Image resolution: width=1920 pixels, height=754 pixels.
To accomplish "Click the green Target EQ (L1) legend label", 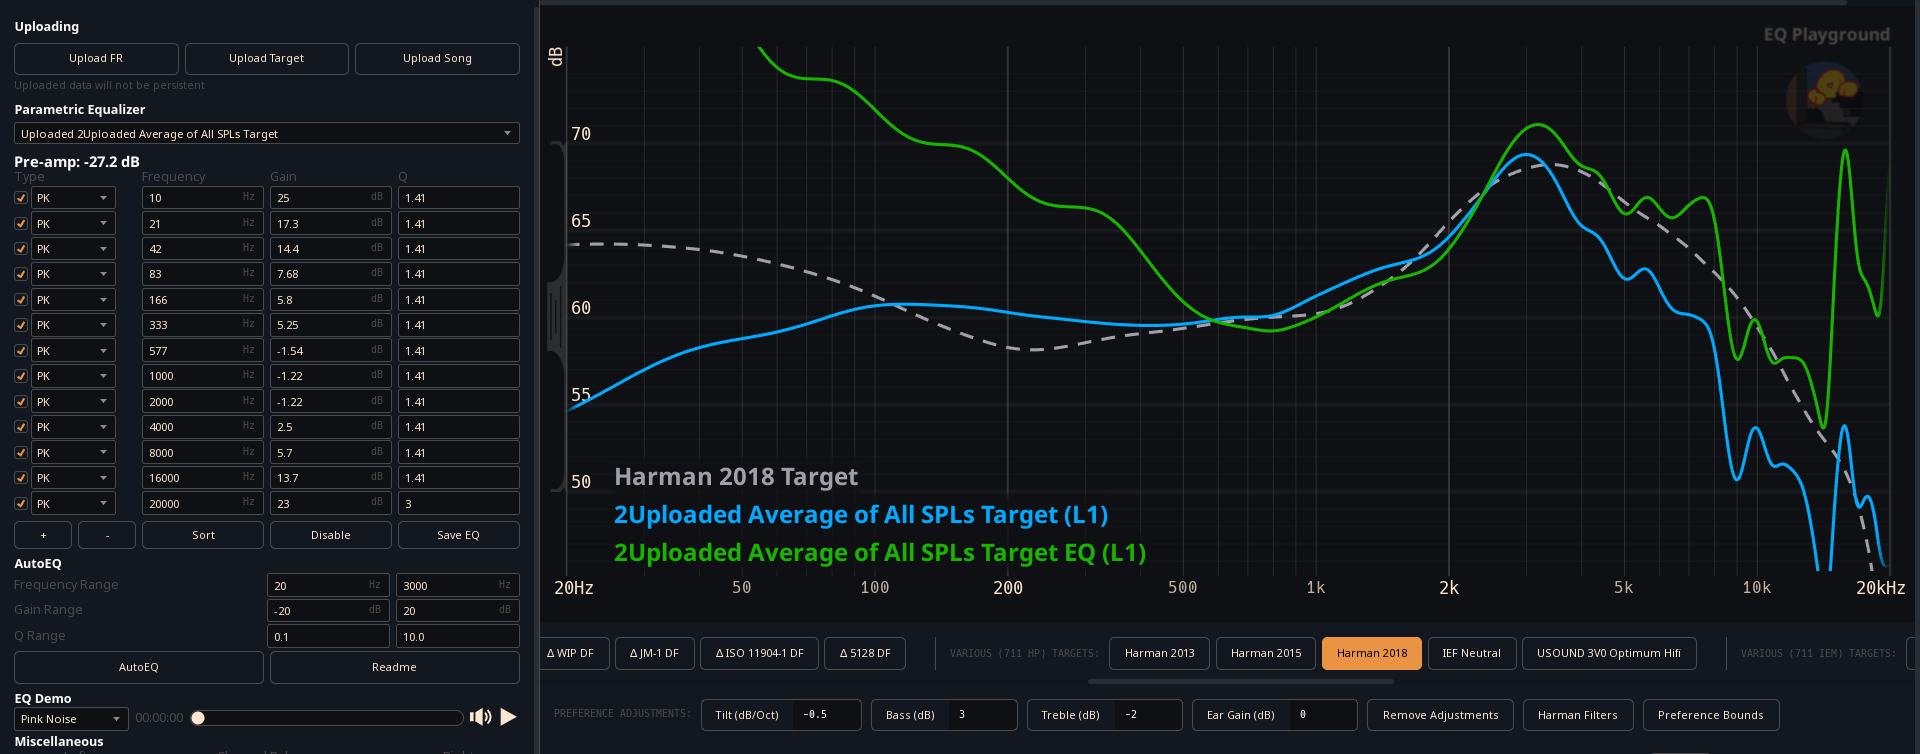I will point(880,553).
